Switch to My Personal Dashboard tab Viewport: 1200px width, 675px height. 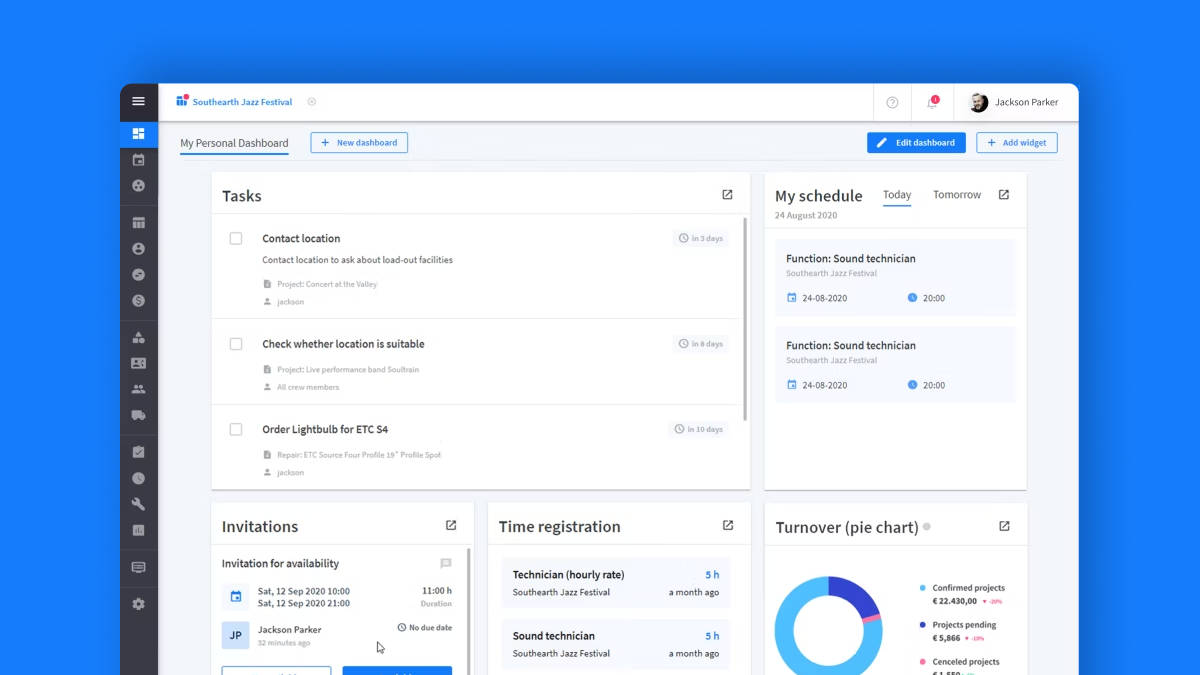tap(234, 143)
